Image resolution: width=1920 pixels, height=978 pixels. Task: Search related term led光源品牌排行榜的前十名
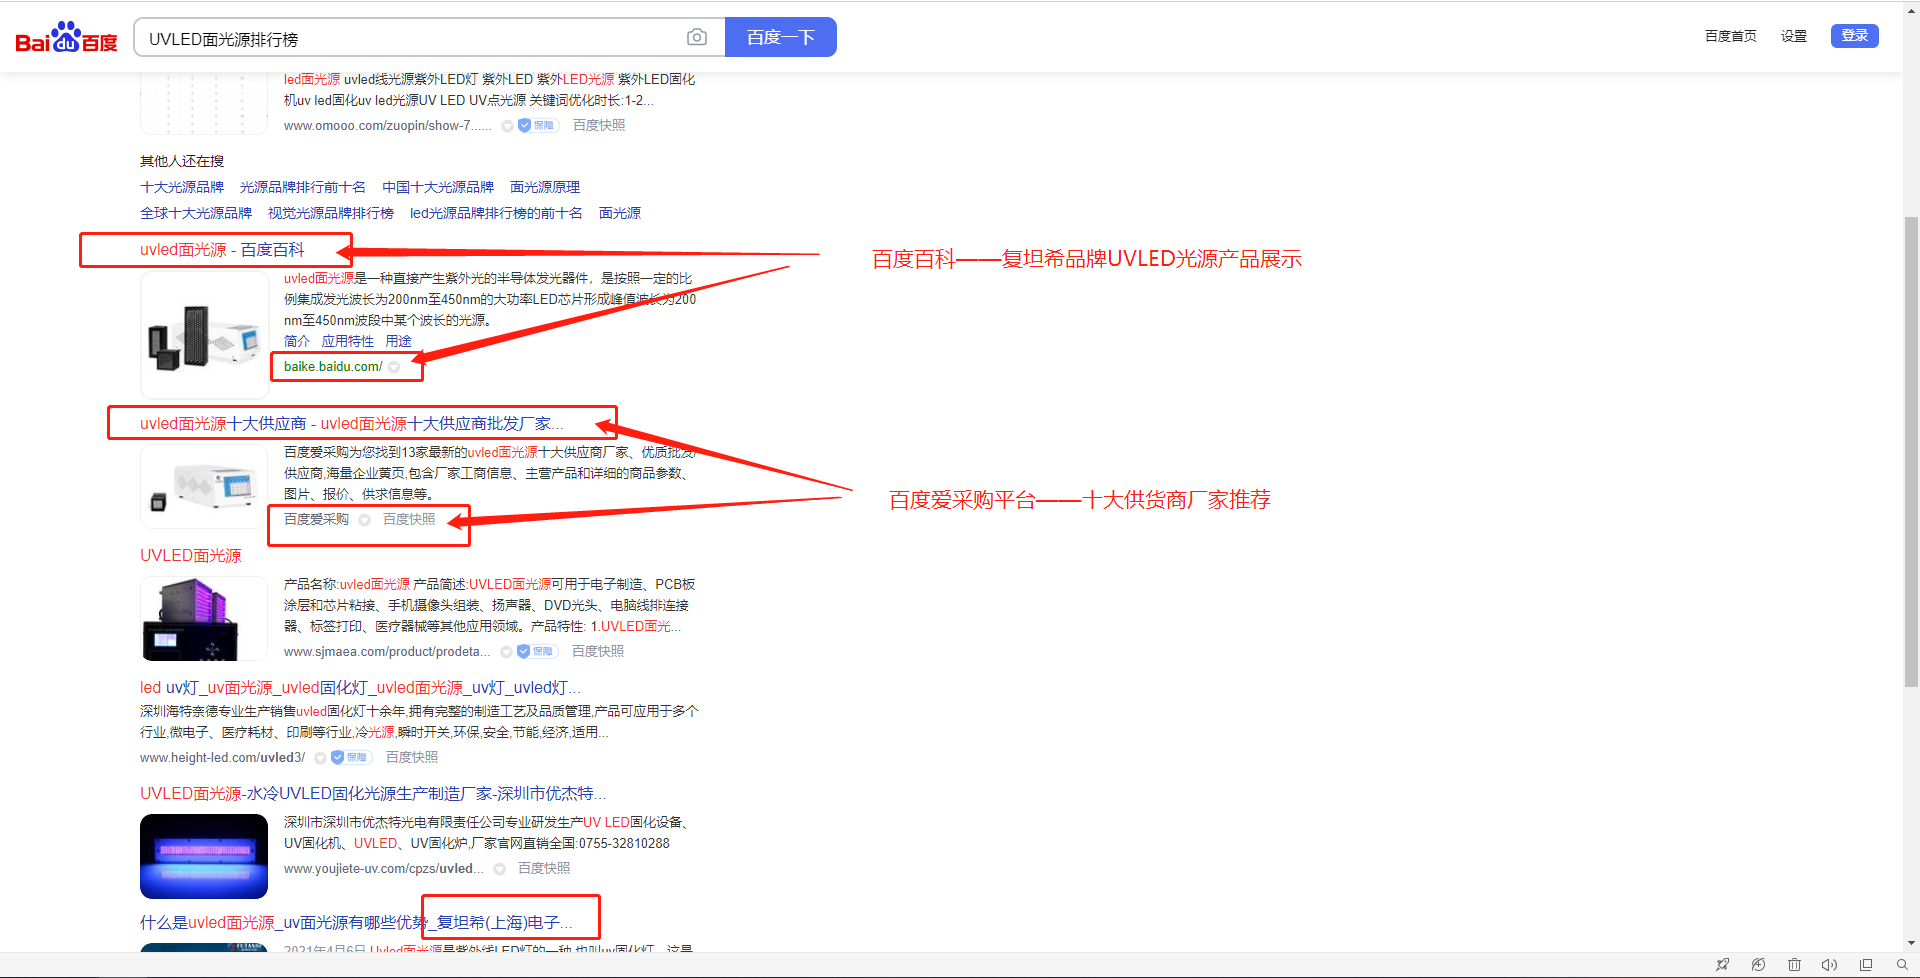coord(496,213)
